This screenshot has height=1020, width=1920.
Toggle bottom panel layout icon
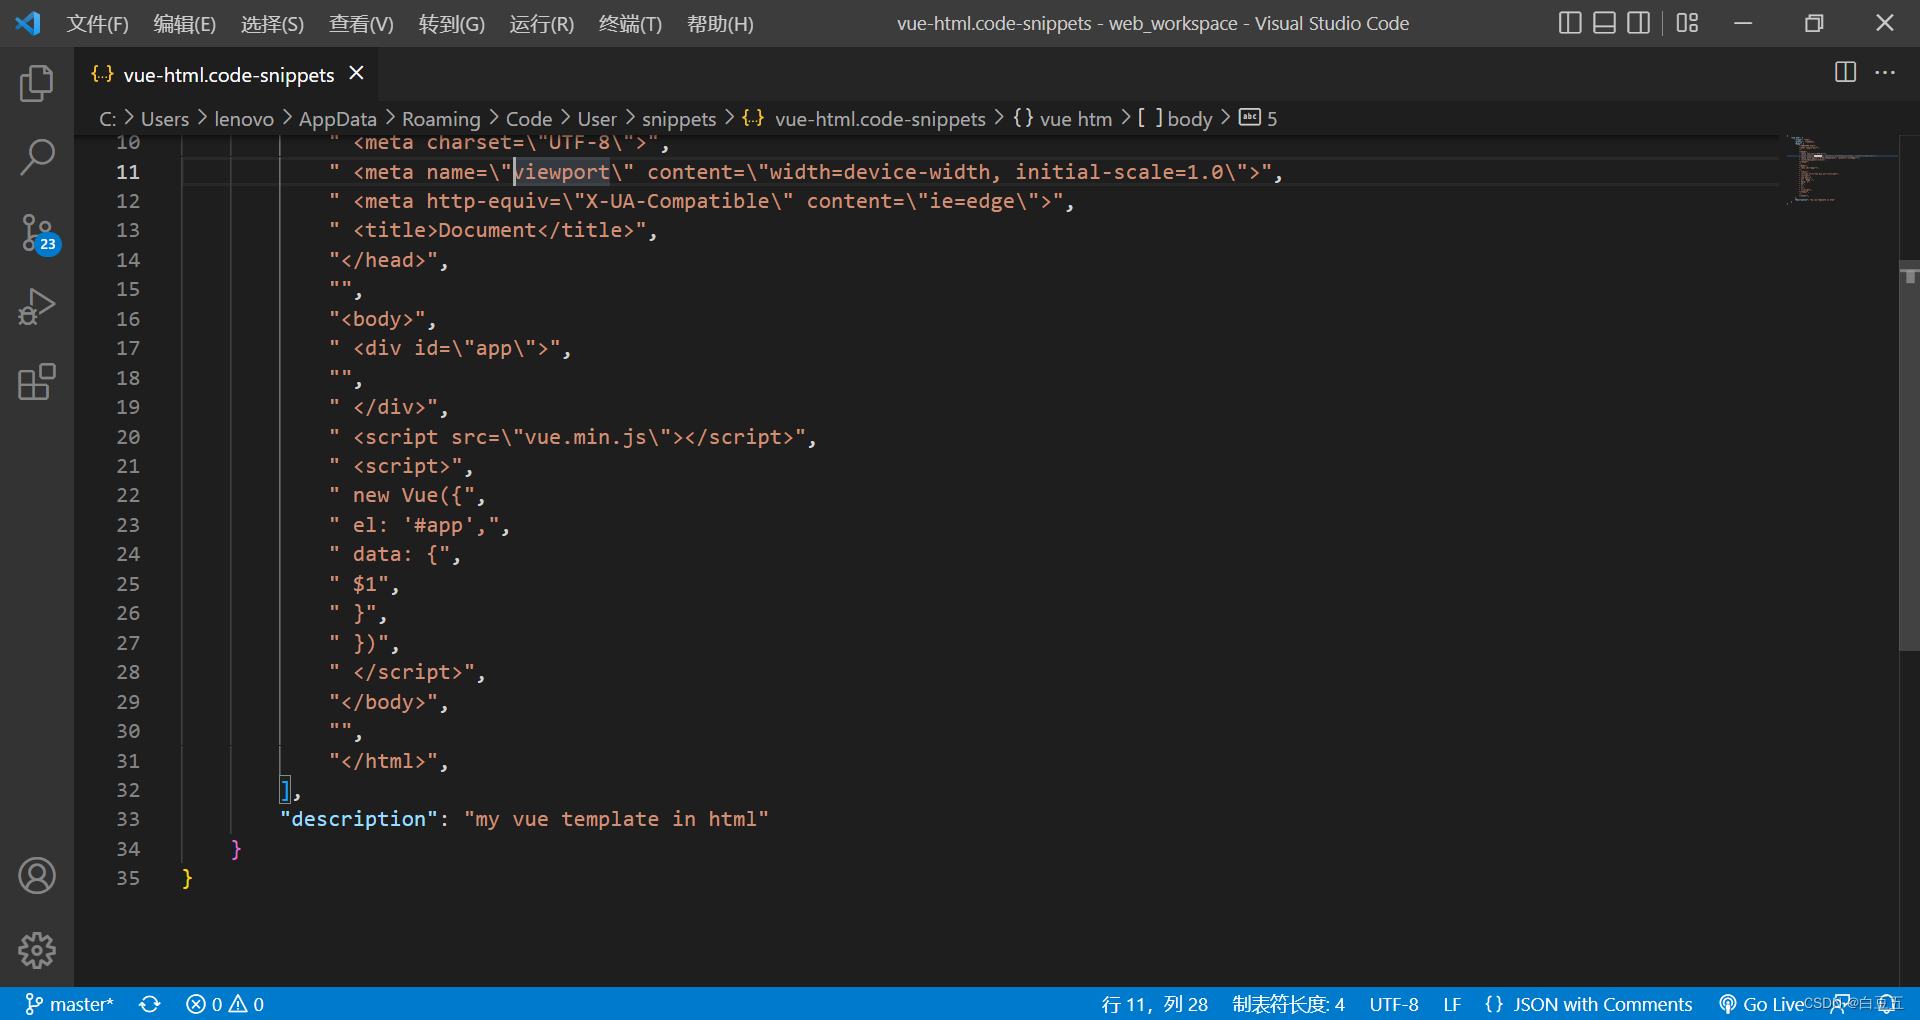tap(1604, 23)
